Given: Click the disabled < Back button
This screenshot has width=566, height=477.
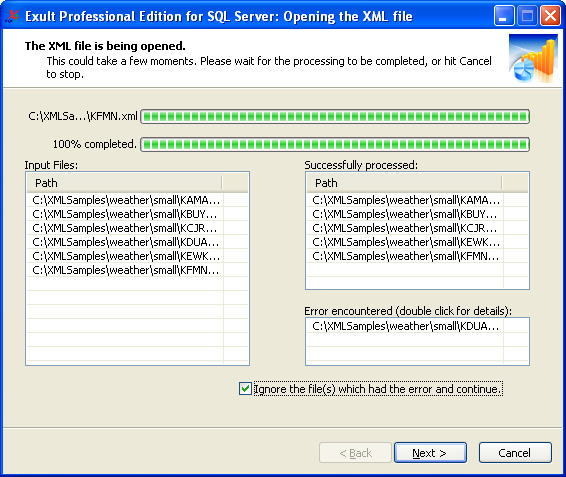Looking at the screenshot, I should click(x=355, y=452).
